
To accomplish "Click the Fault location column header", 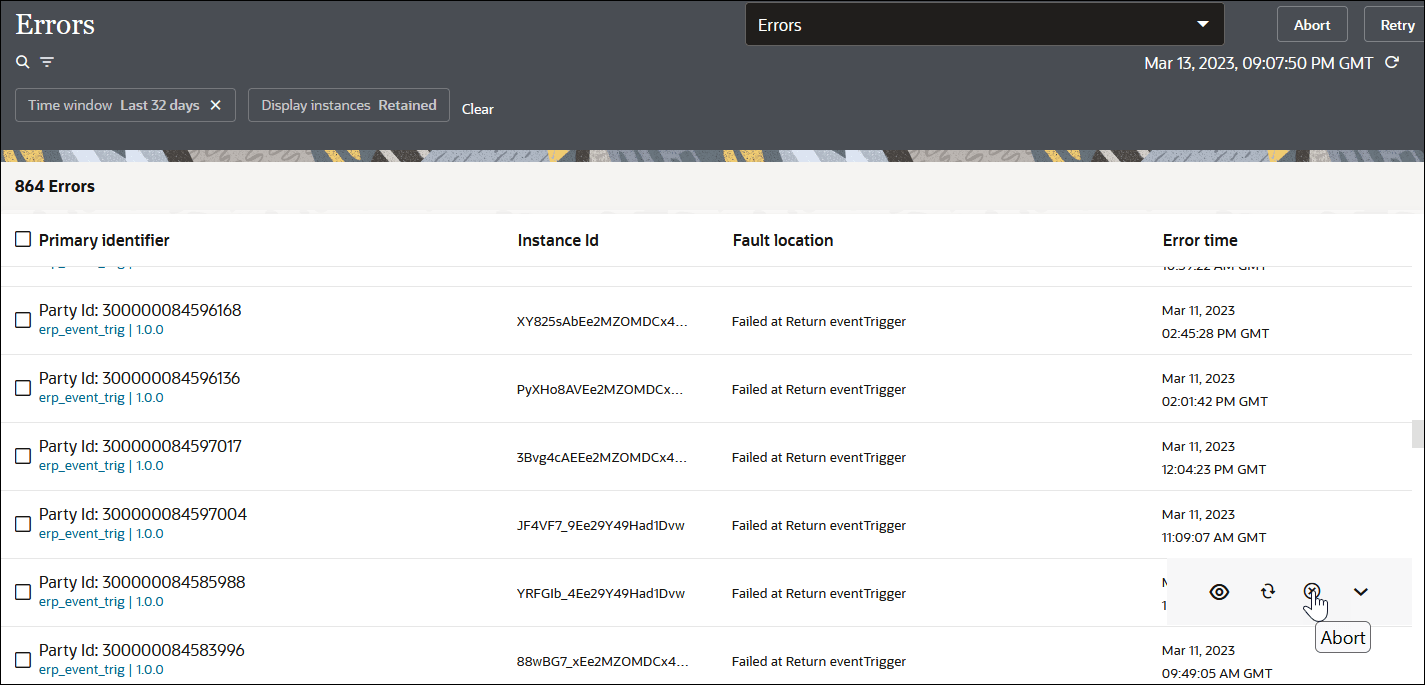I will pos(783,240).
